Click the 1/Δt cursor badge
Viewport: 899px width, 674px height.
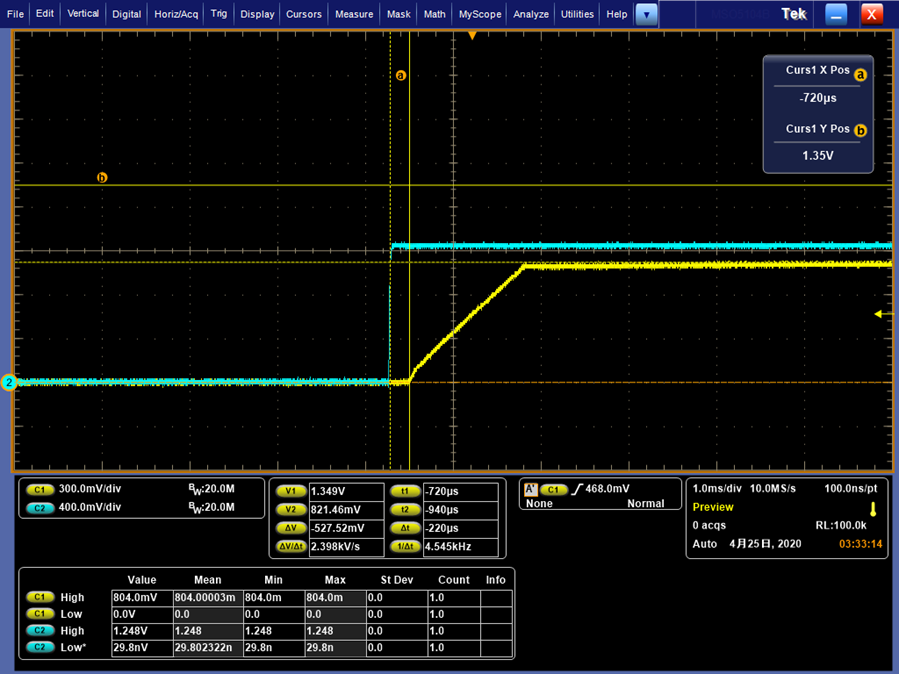point(405,546)
